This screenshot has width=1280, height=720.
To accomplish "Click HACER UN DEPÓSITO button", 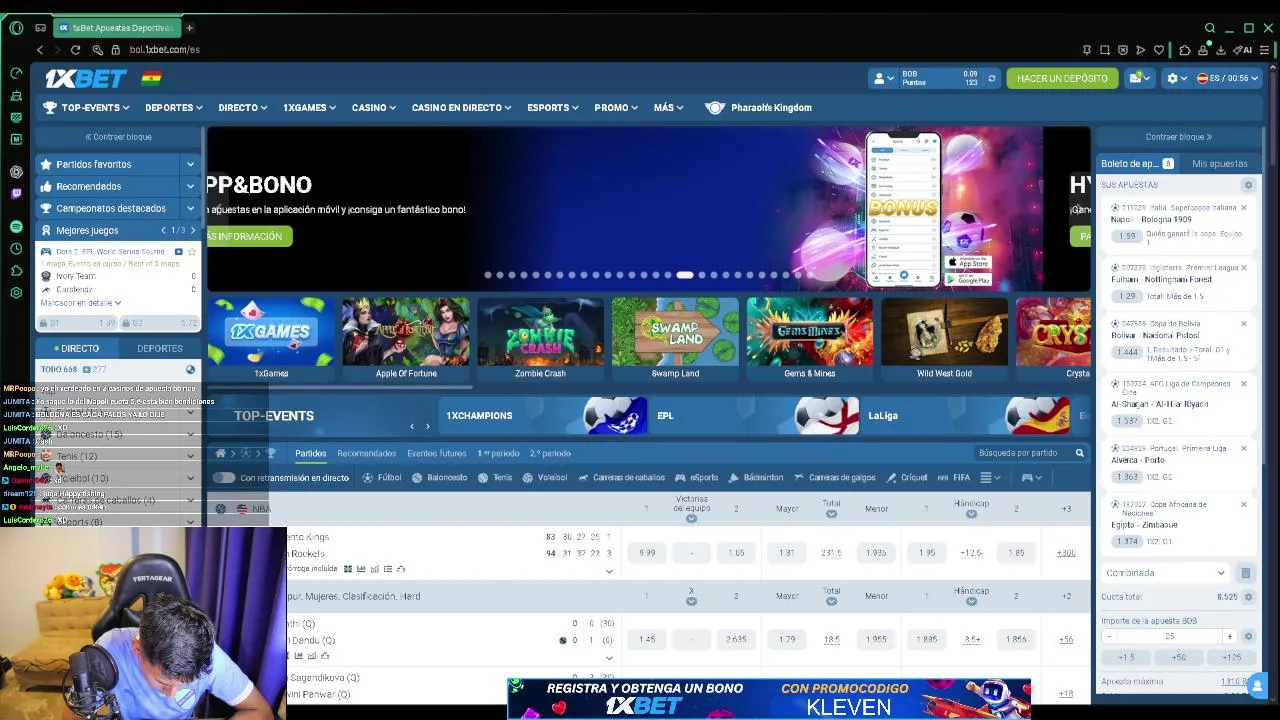I will [x=1062, y=78].
